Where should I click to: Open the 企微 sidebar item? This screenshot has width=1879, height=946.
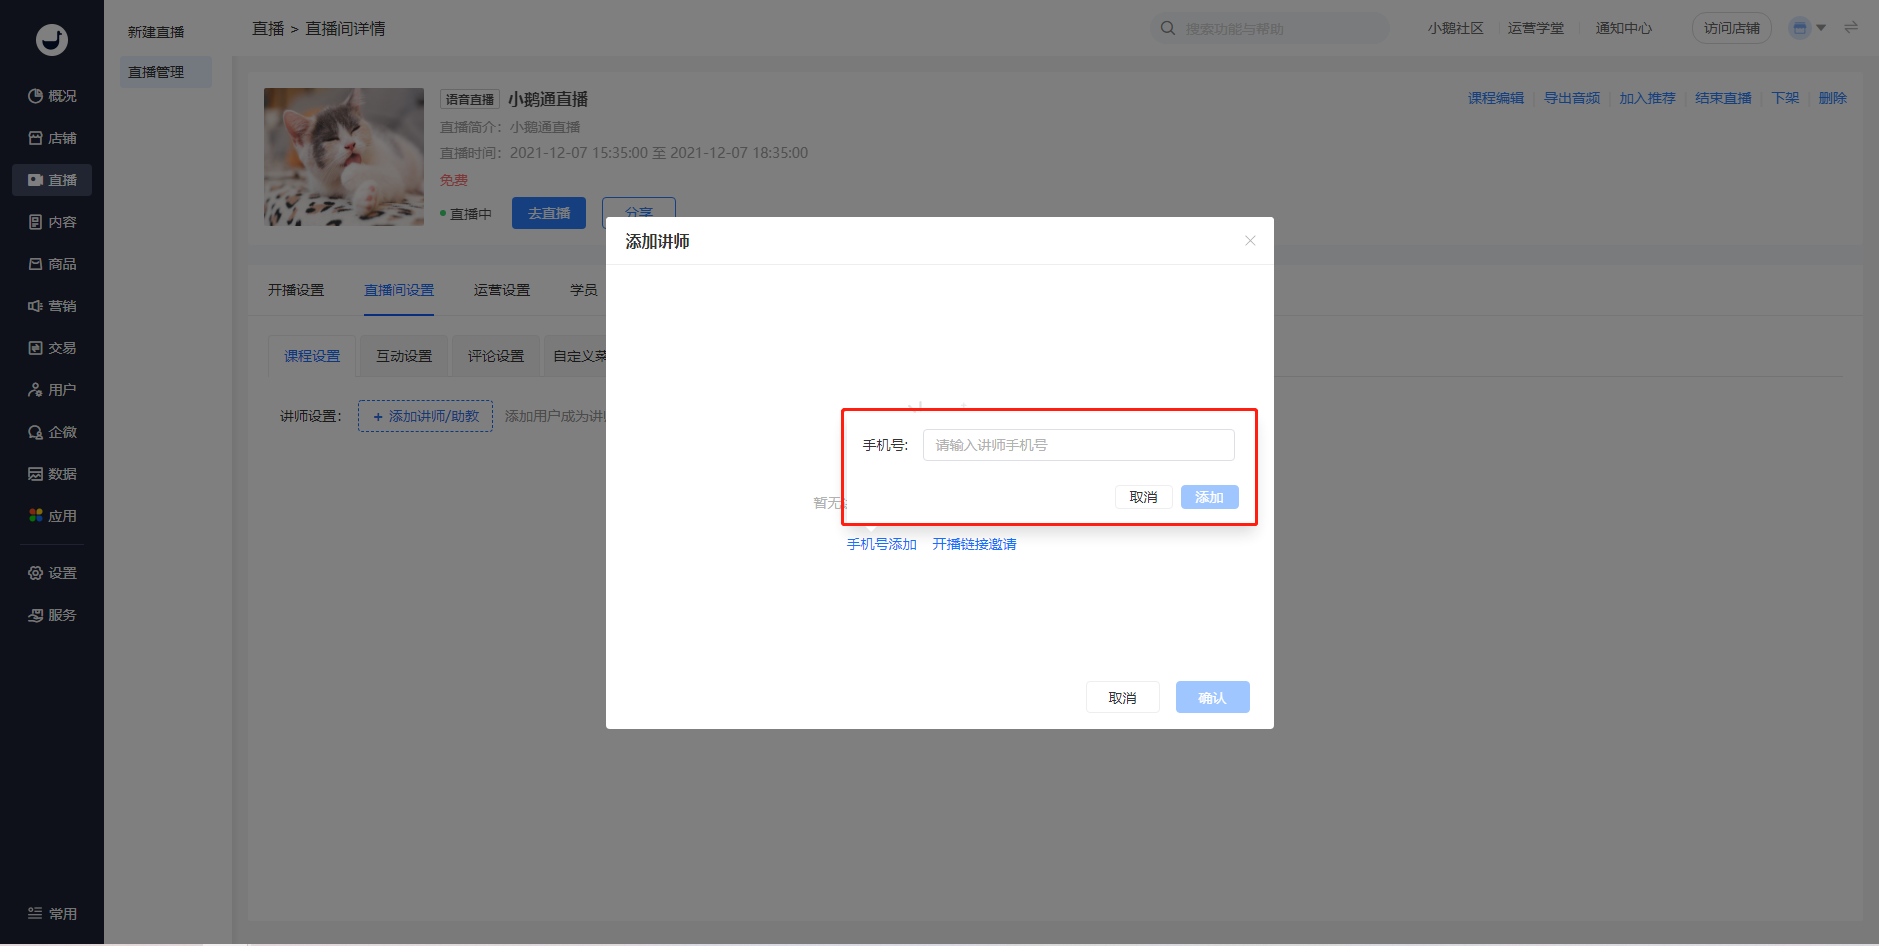pos(52,432)
